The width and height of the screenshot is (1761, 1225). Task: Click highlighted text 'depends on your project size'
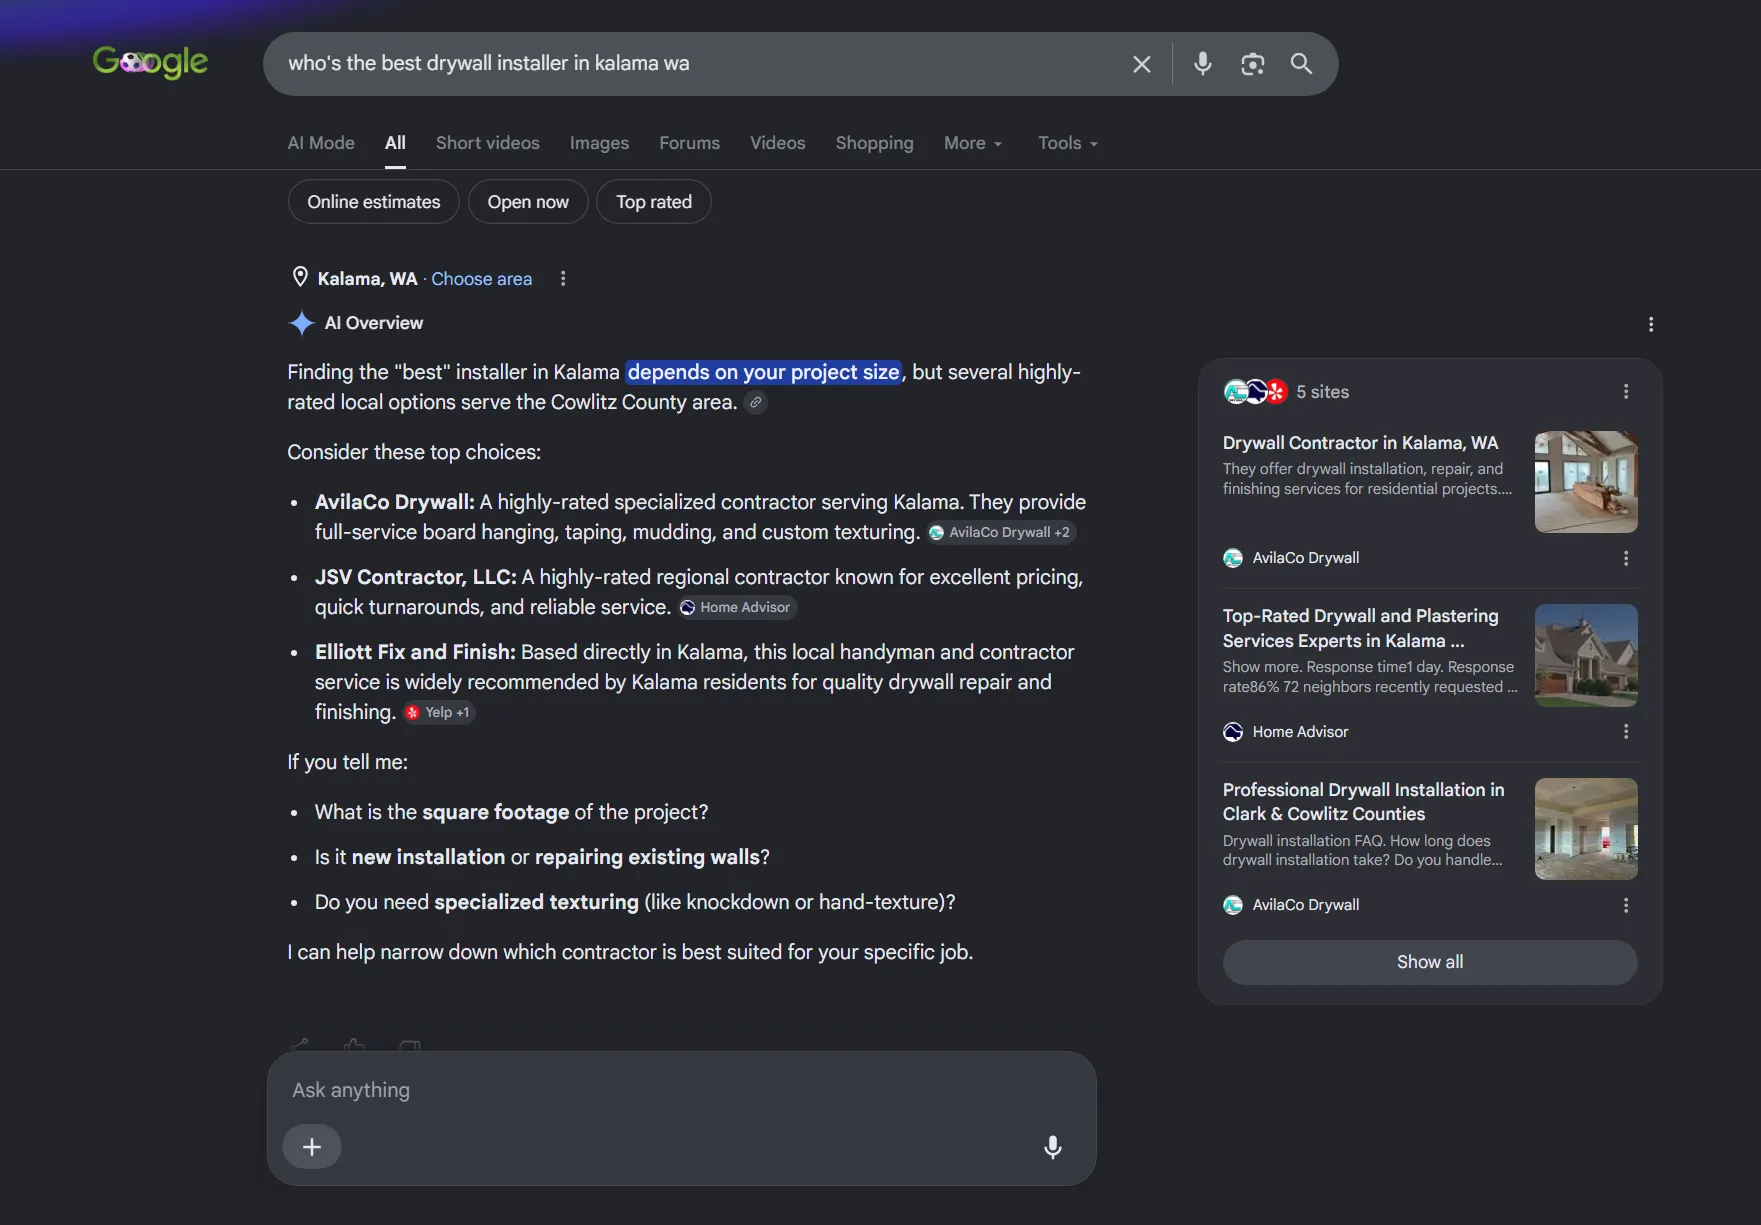(763, 372)
